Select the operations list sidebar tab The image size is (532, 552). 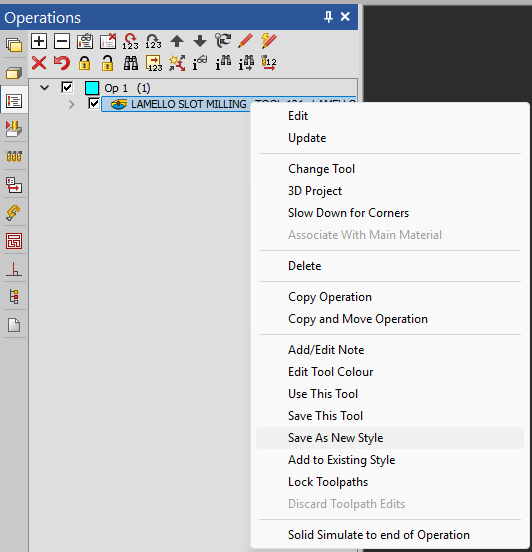tap(14, 101)
